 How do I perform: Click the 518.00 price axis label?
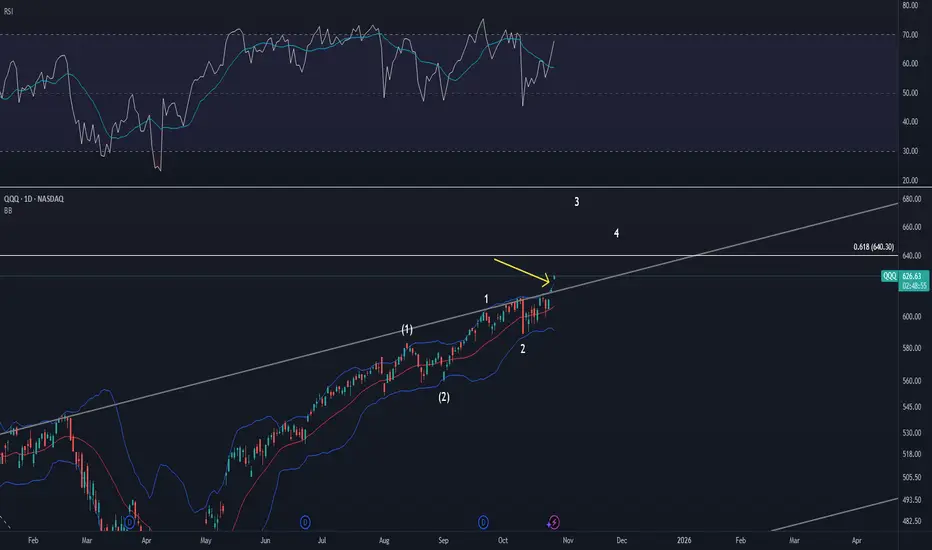click(912, 454)
